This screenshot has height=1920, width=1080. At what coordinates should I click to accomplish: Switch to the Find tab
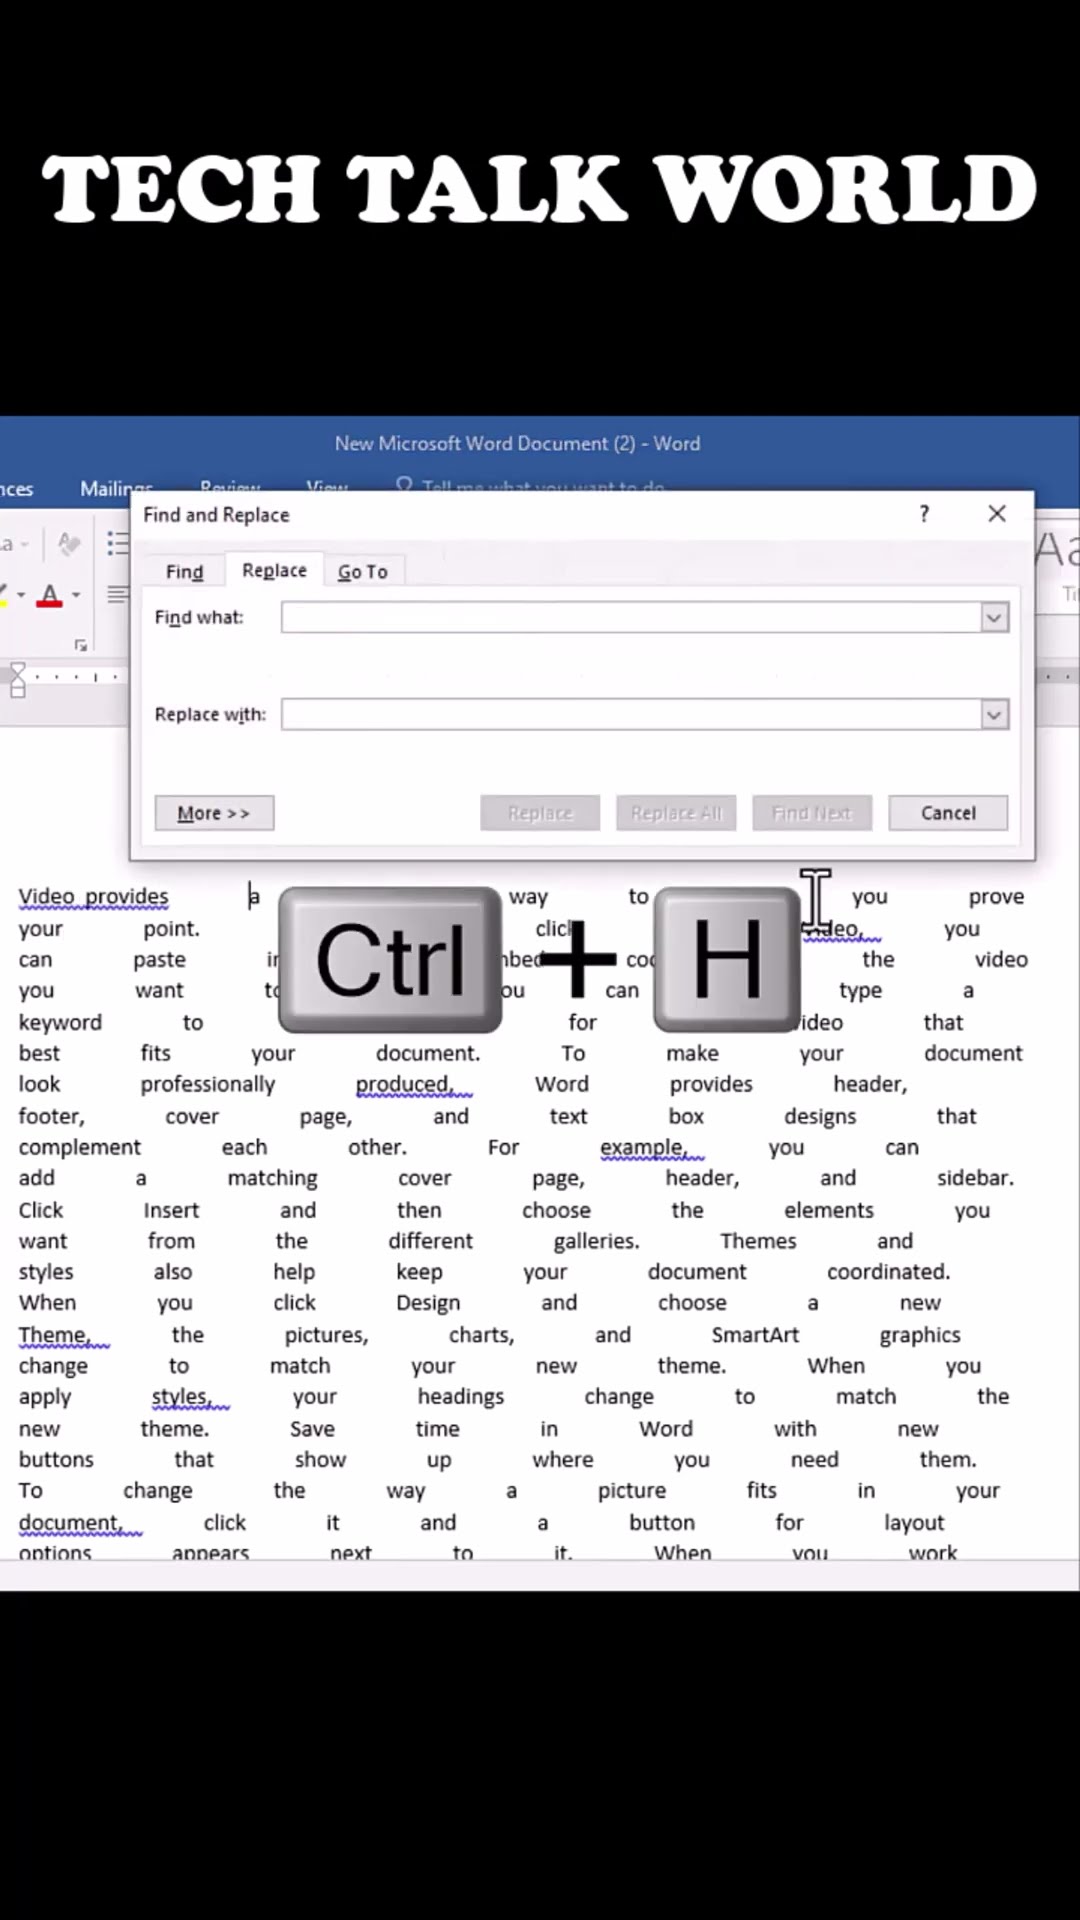(184, 571)
